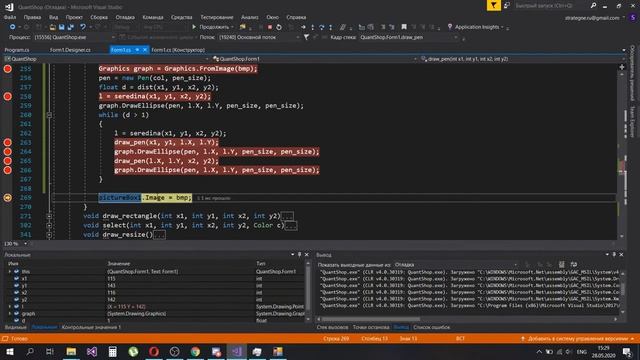Click the Step Over icon
The image size is (640, 360).
click(322, 27)
